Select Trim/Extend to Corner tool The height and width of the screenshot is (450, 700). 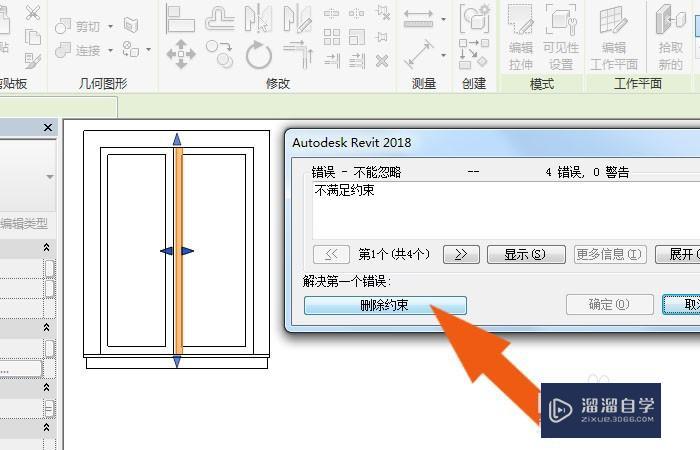pyautogui.click(x=298, y=54)
